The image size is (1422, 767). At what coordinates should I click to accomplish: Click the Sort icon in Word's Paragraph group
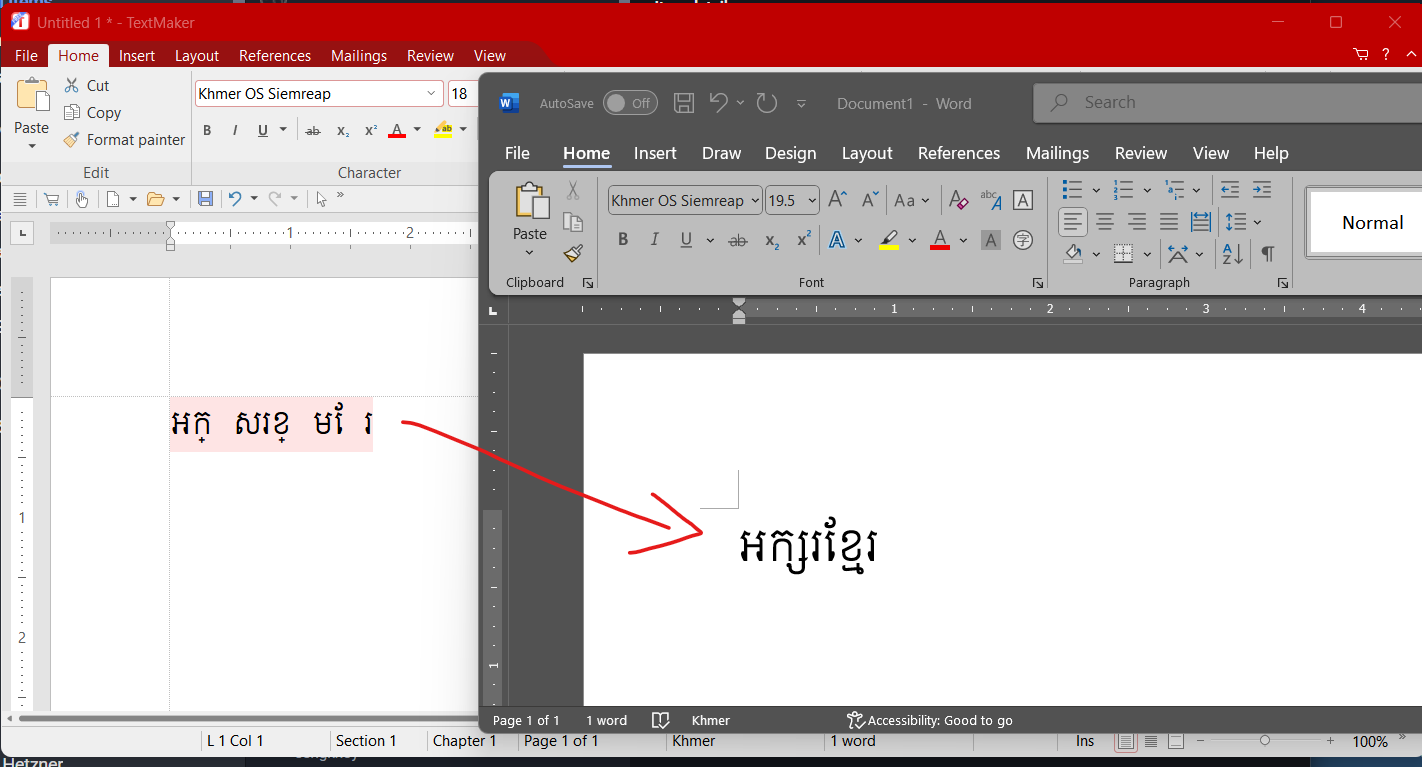(1233, 254)
